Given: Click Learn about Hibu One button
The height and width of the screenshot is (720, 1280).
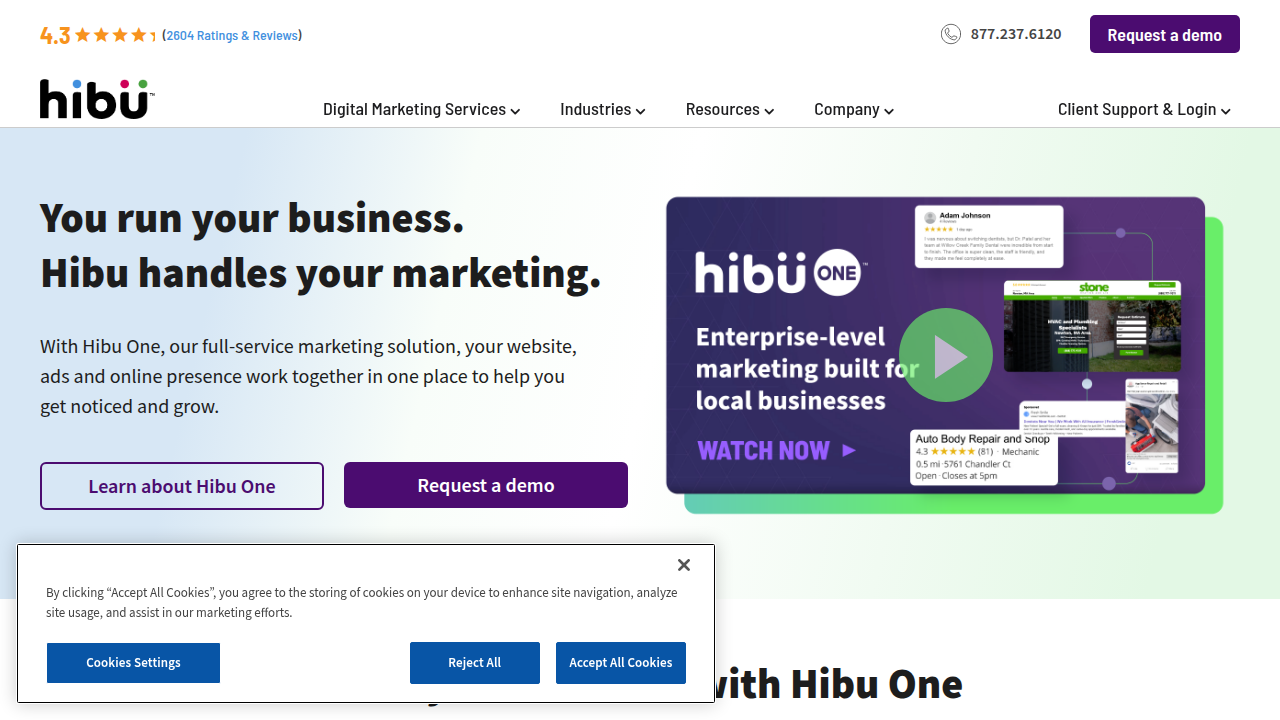Looking at the screenshot, I should (x=182, y=486).
